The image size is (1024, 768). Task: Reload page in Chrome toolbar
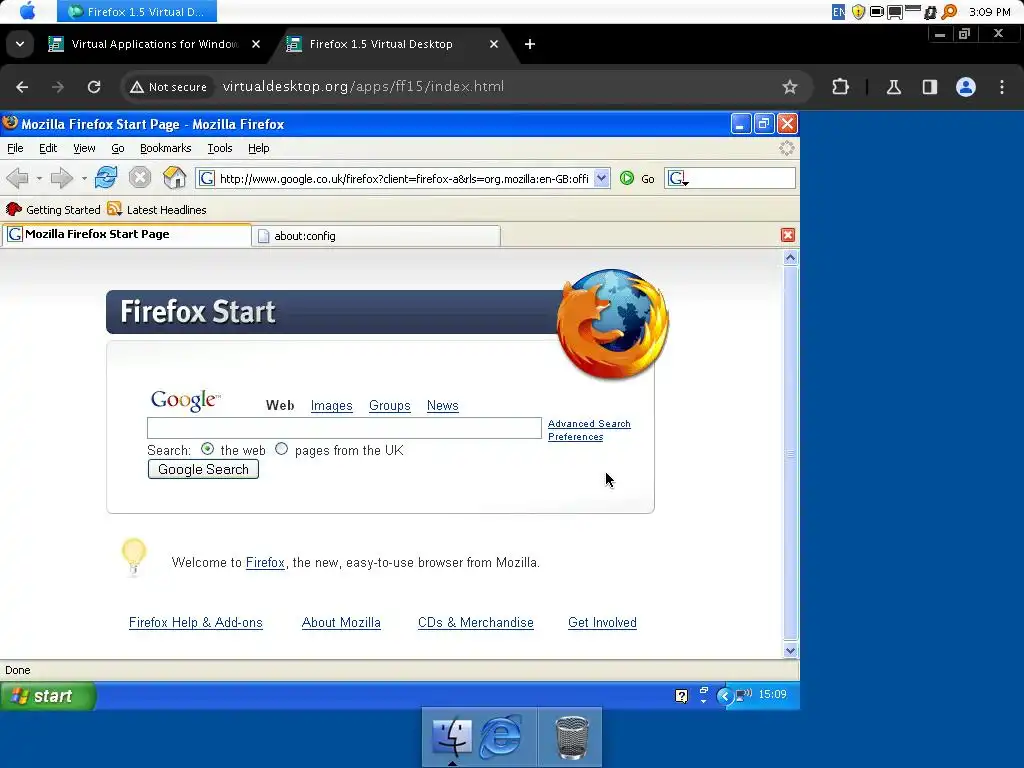click(94, 87)
